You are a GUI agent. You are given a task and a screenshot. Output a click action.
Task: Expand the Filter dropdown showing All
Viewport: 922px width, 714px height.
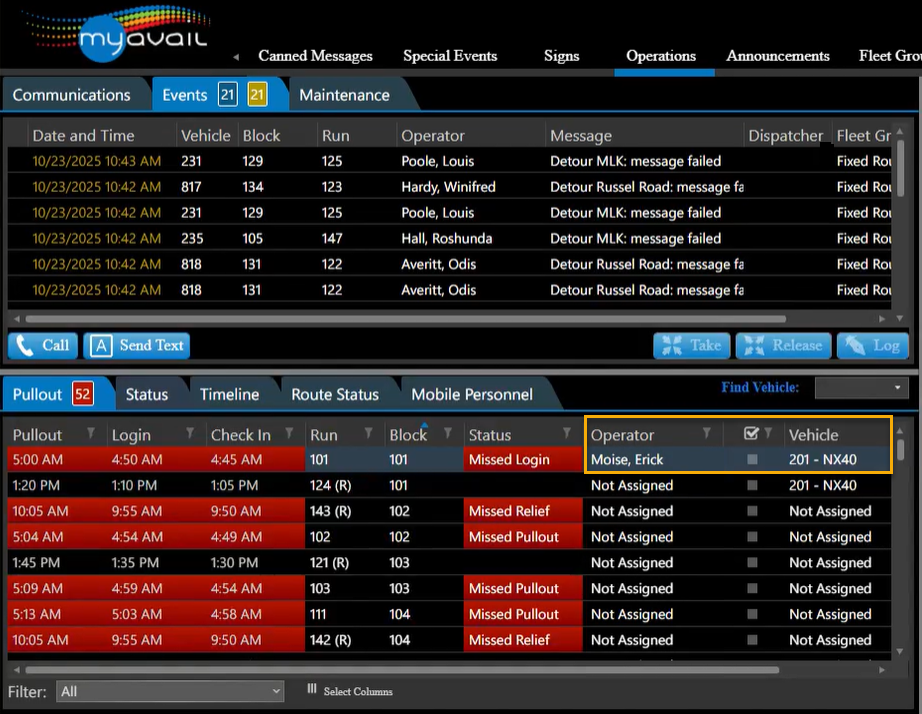(x=171, y=691)
